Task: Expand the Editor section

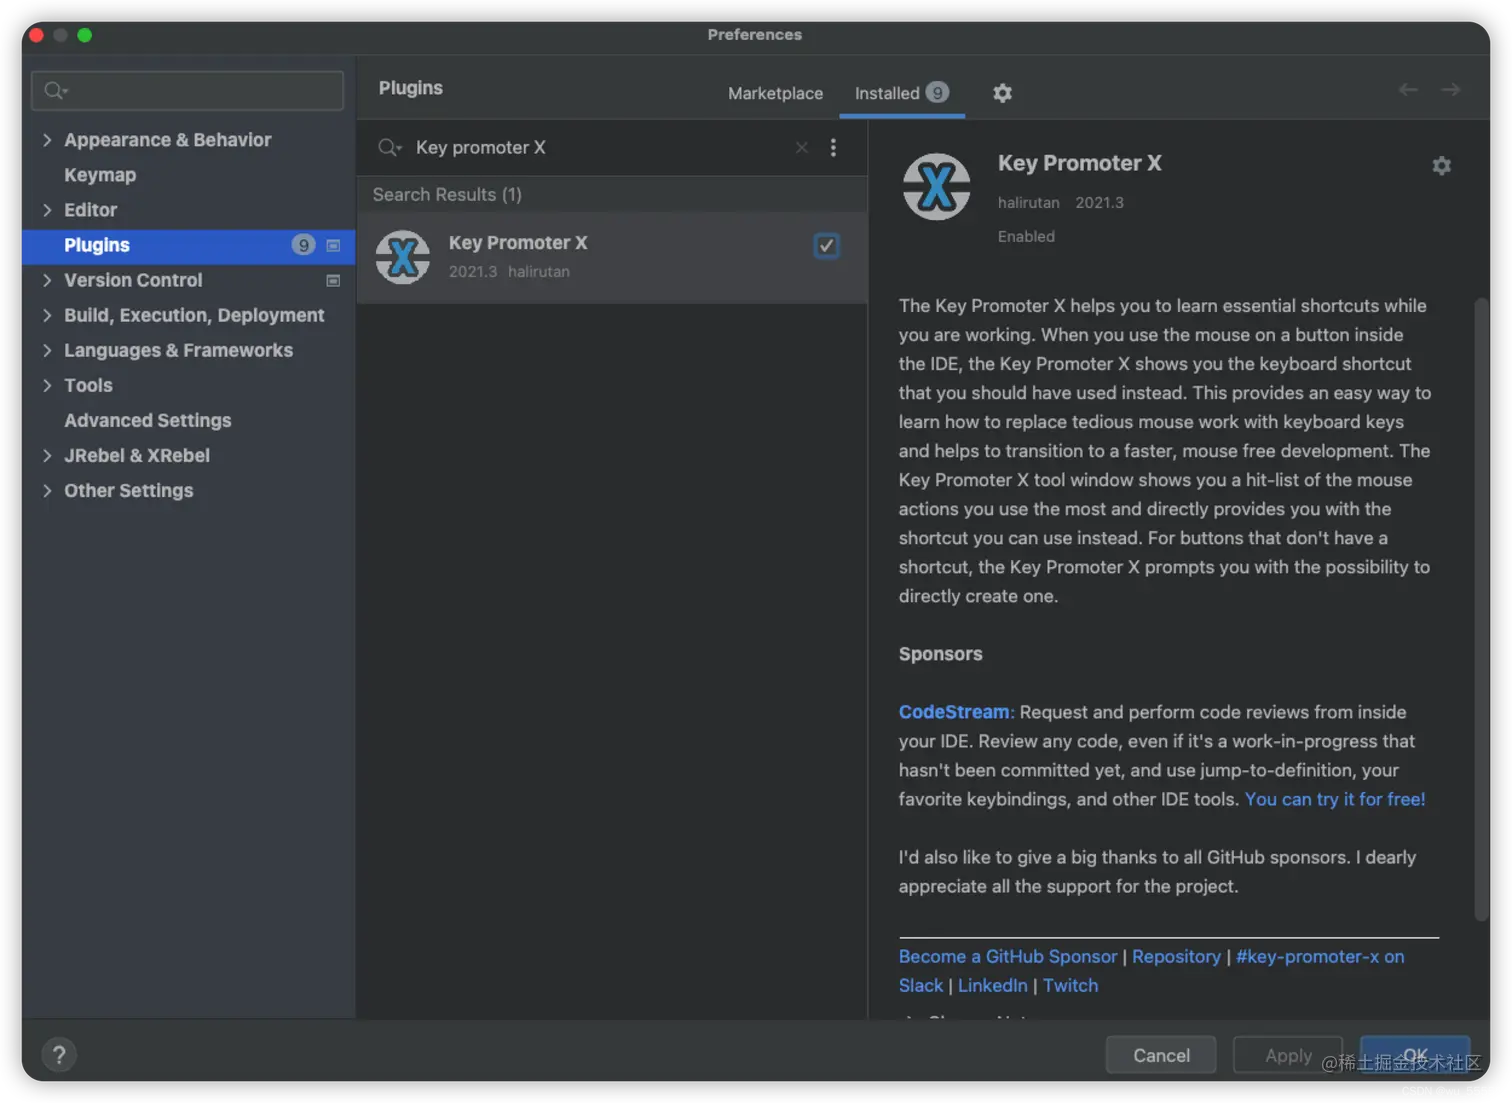Action: click(47, 210)
